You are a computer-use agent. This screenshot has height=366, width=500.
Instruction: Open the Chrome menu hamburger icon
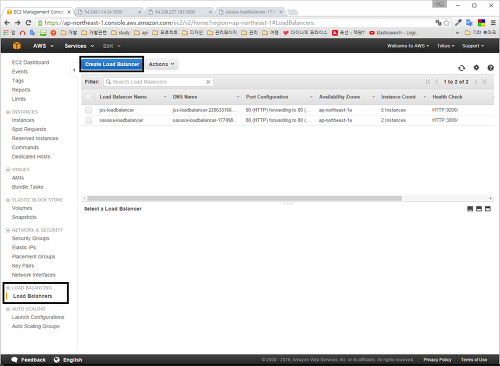point(493,23)
